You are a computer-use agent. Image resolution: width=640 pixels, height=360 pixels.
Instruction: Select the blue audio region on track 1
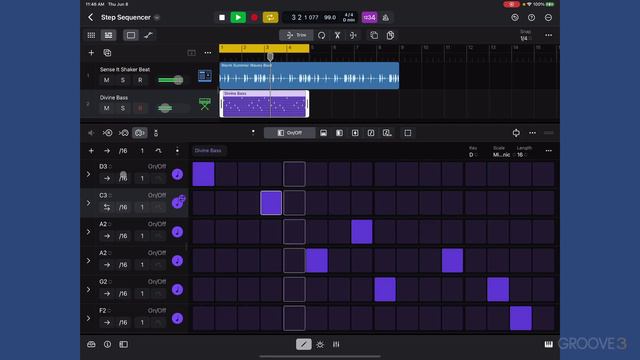coord(309,76)
